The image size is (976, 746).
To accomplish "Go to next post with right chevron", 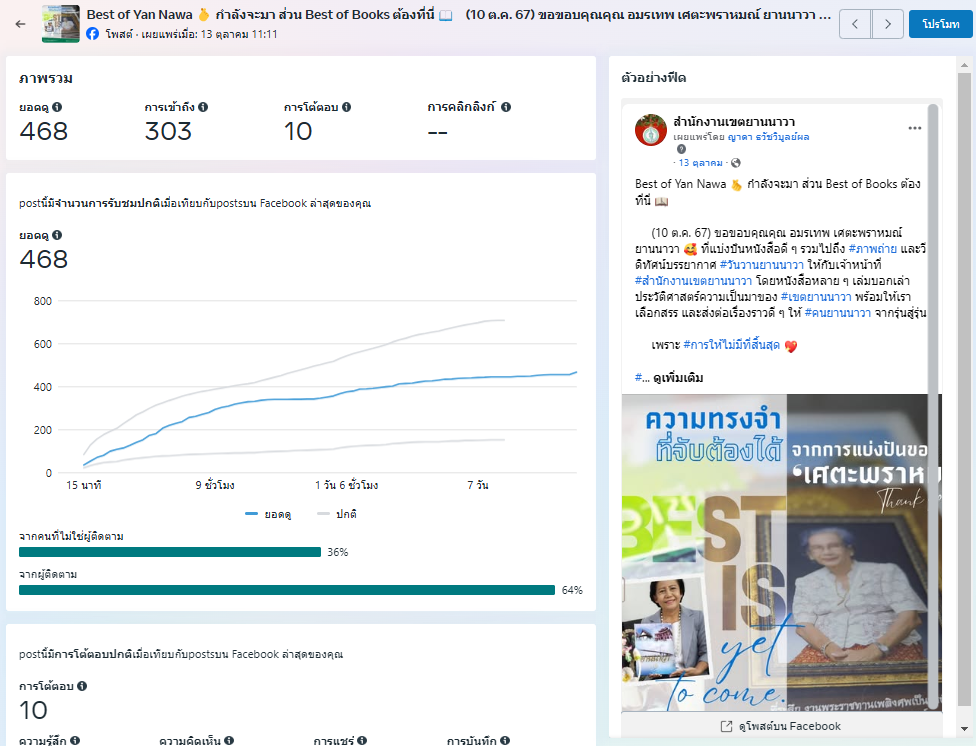I will click(x=887, y=24).
